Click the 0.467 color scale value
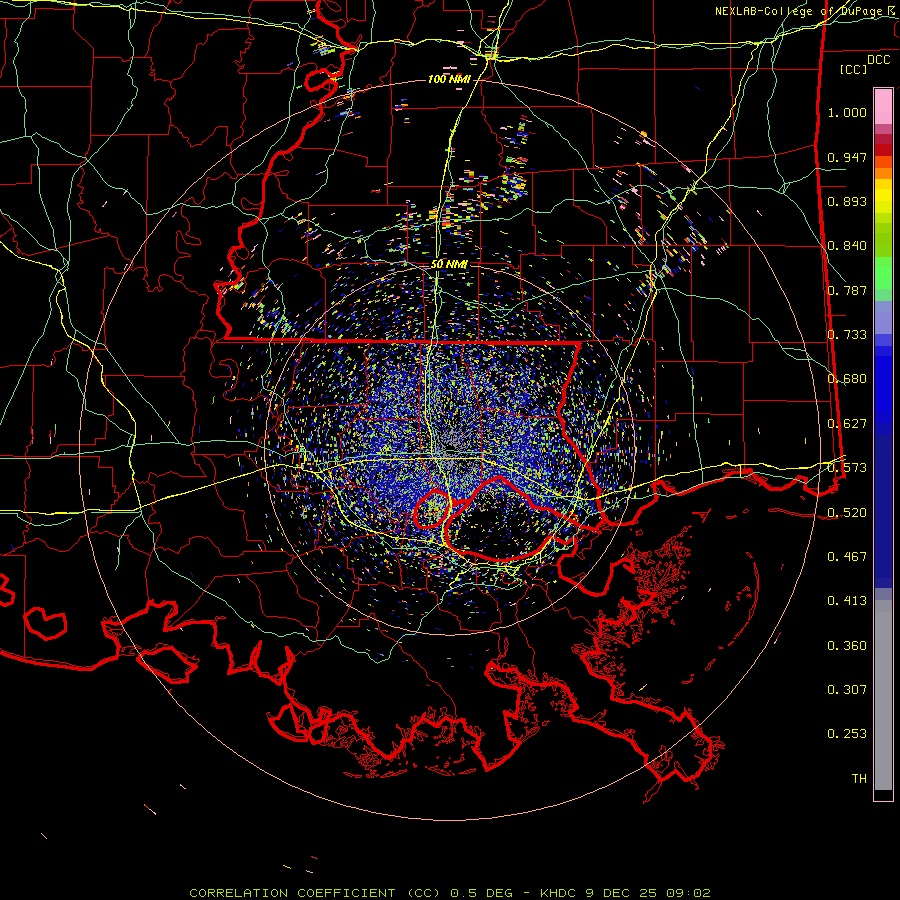This screenshot has width=900, height=900. click(x=847, y=557)
